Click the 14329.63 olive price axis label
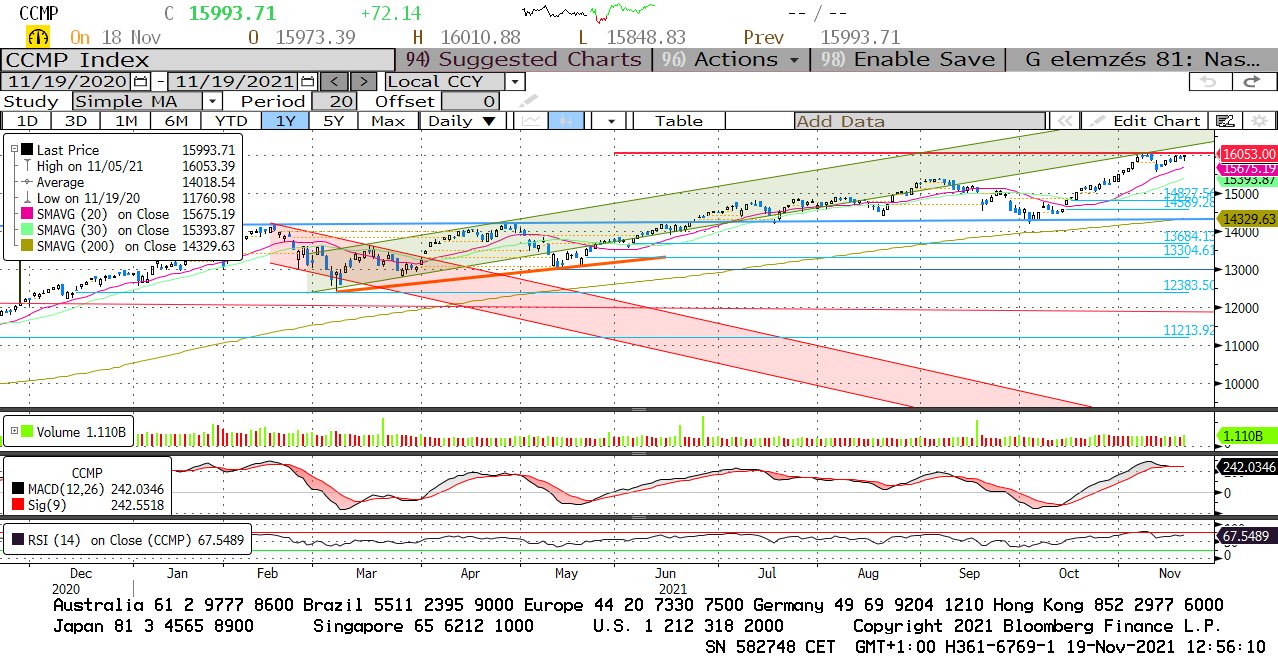This screenshot has height=670, width=1278. pos(1247,218)
